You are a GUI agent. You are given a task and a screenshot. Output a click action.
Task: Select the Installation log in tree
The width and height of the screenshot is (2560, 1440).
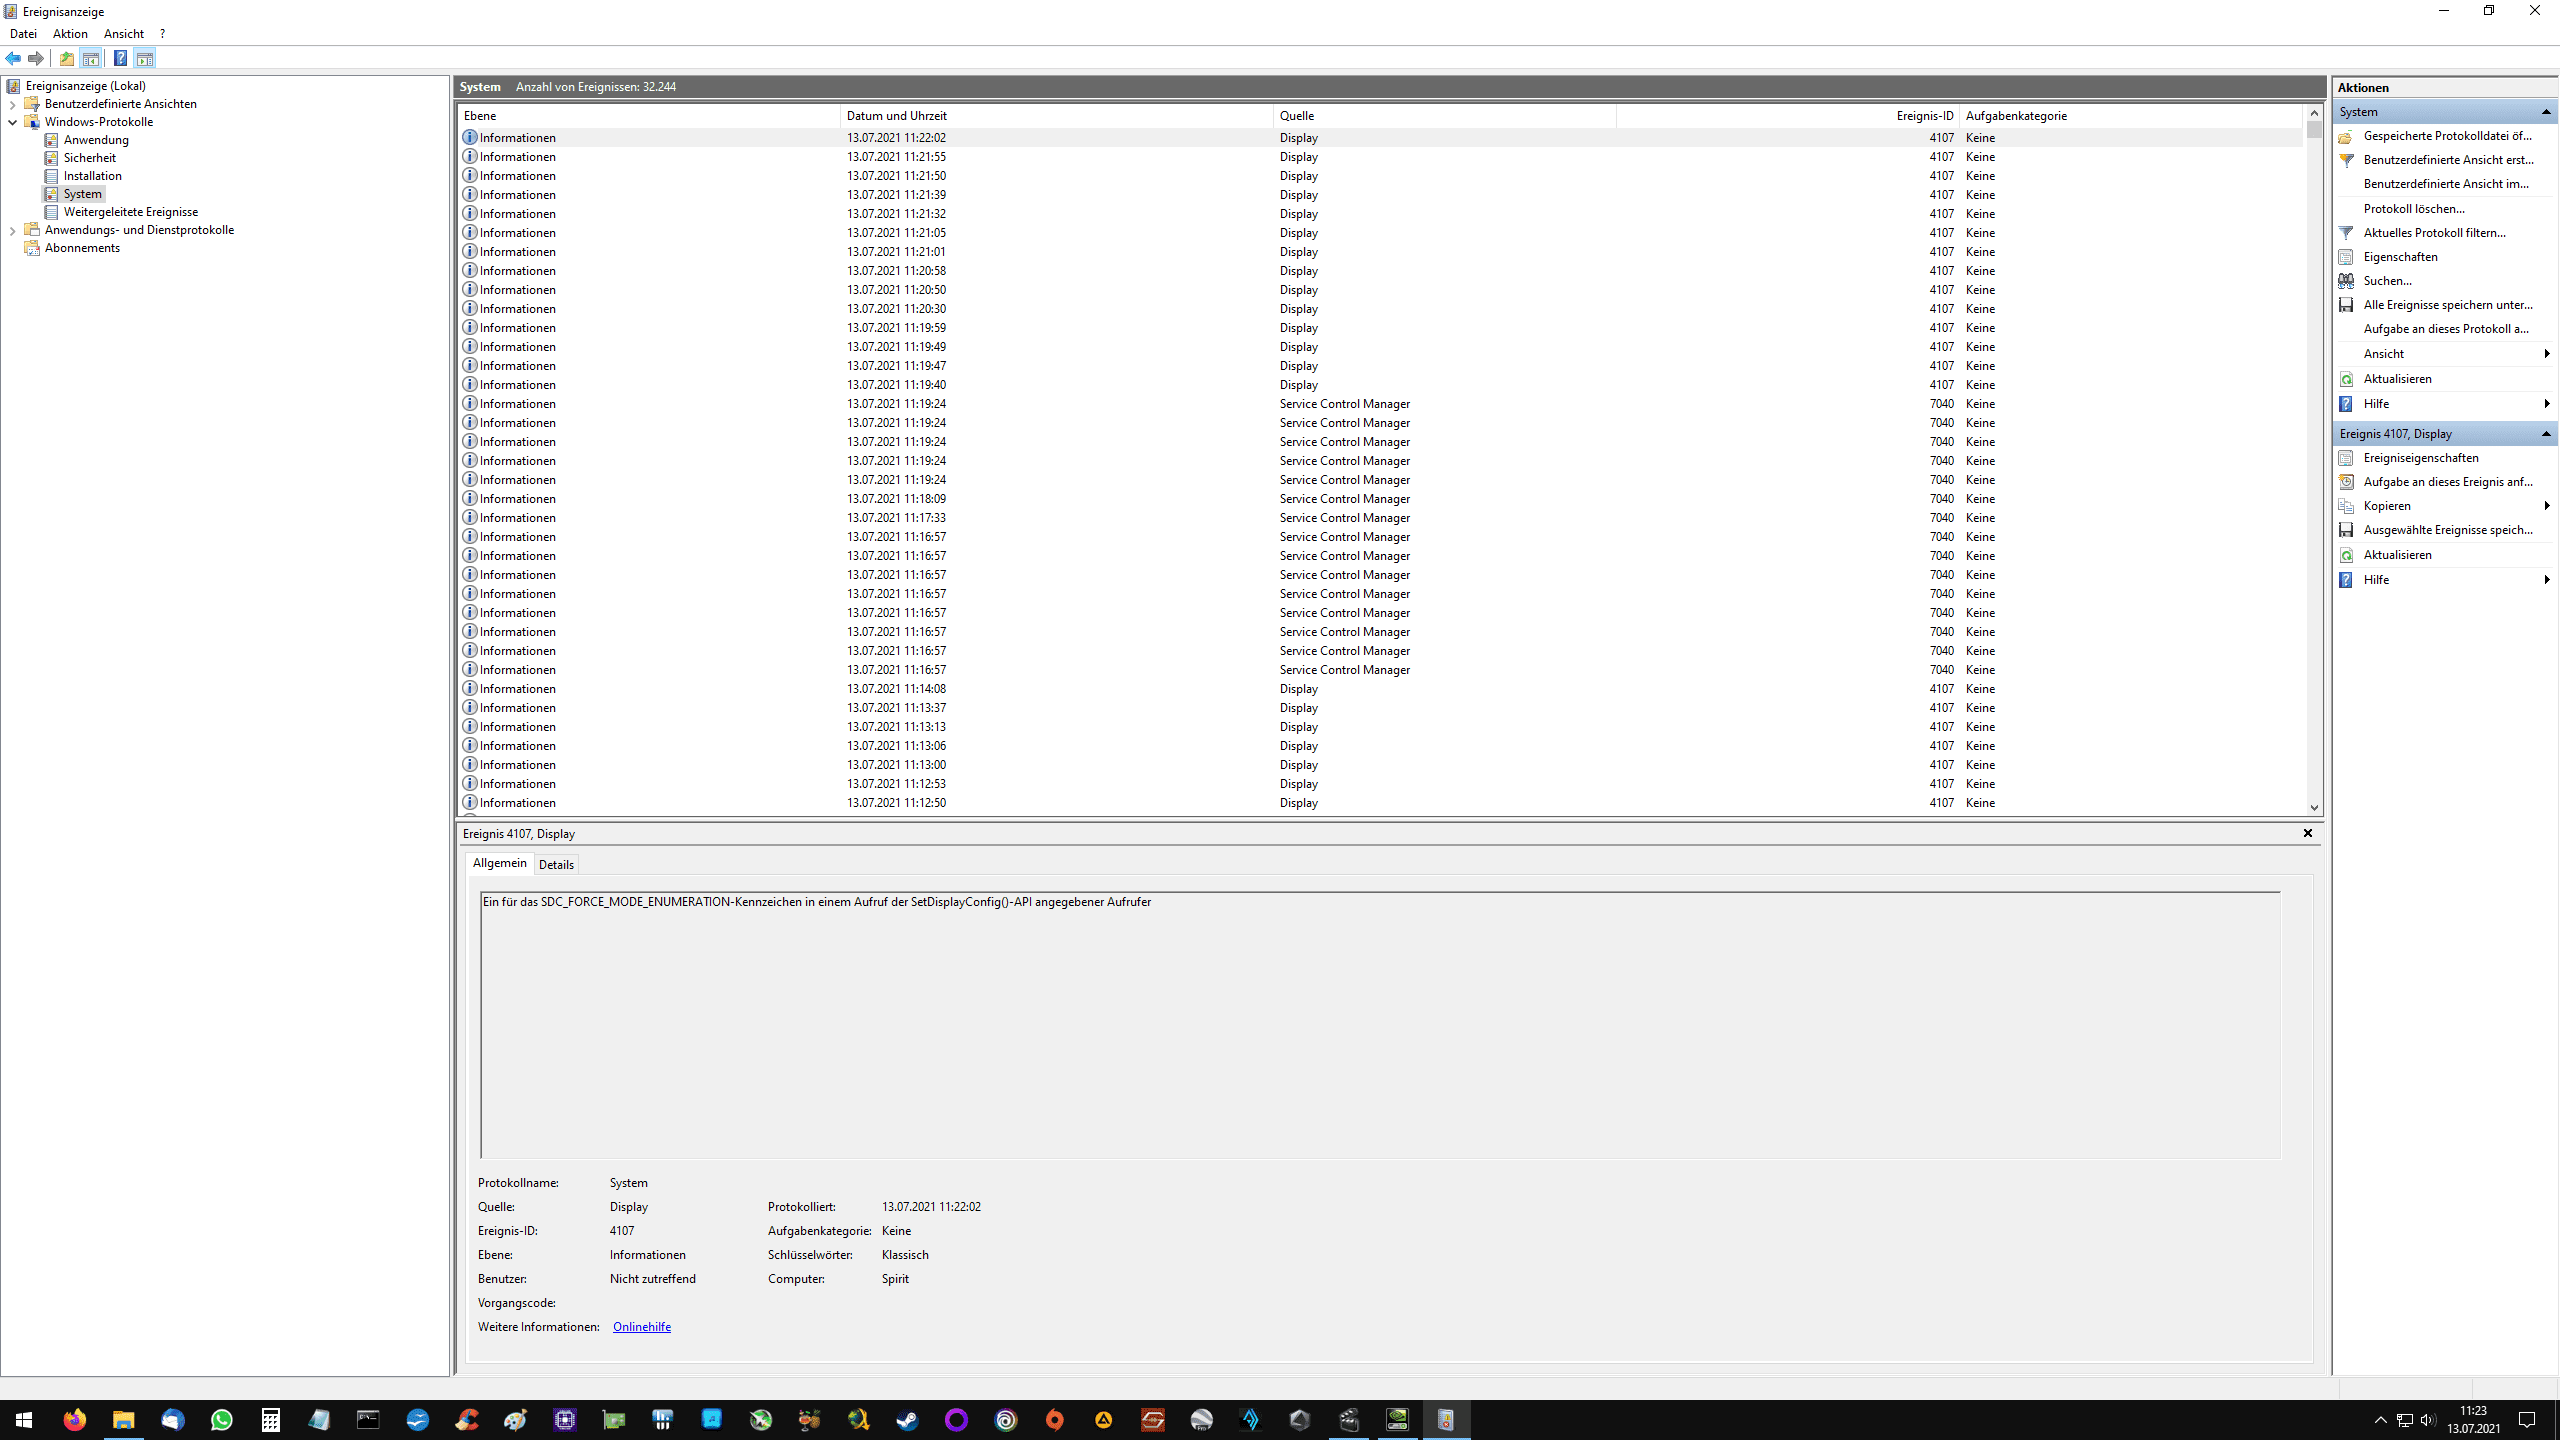pos(92,176)
